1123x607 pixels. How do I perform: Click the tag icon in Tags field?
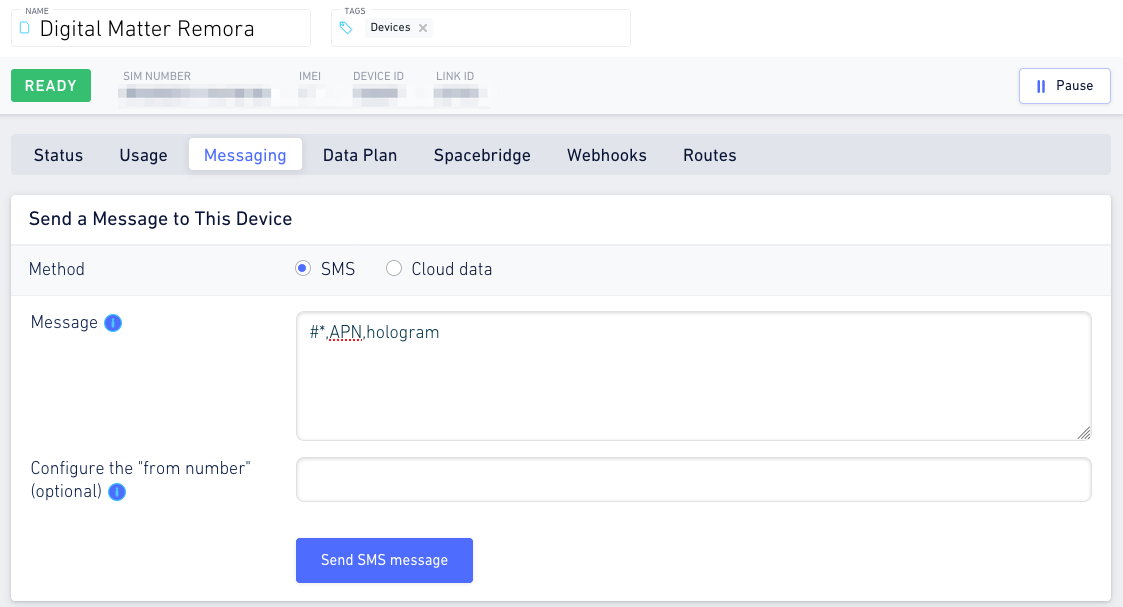(x=346, y=28)
